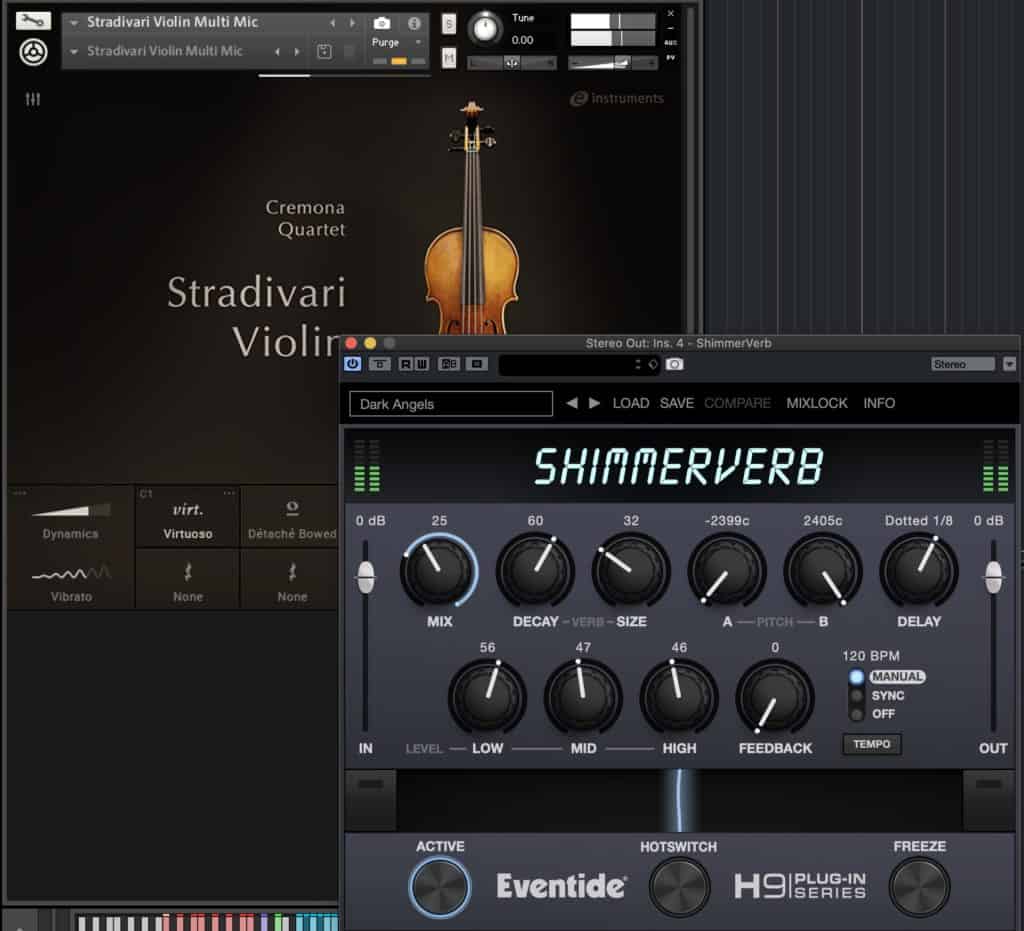Click the square icon right of A/B button
The height and width of the screenshot is (931, 1024).
477,364
